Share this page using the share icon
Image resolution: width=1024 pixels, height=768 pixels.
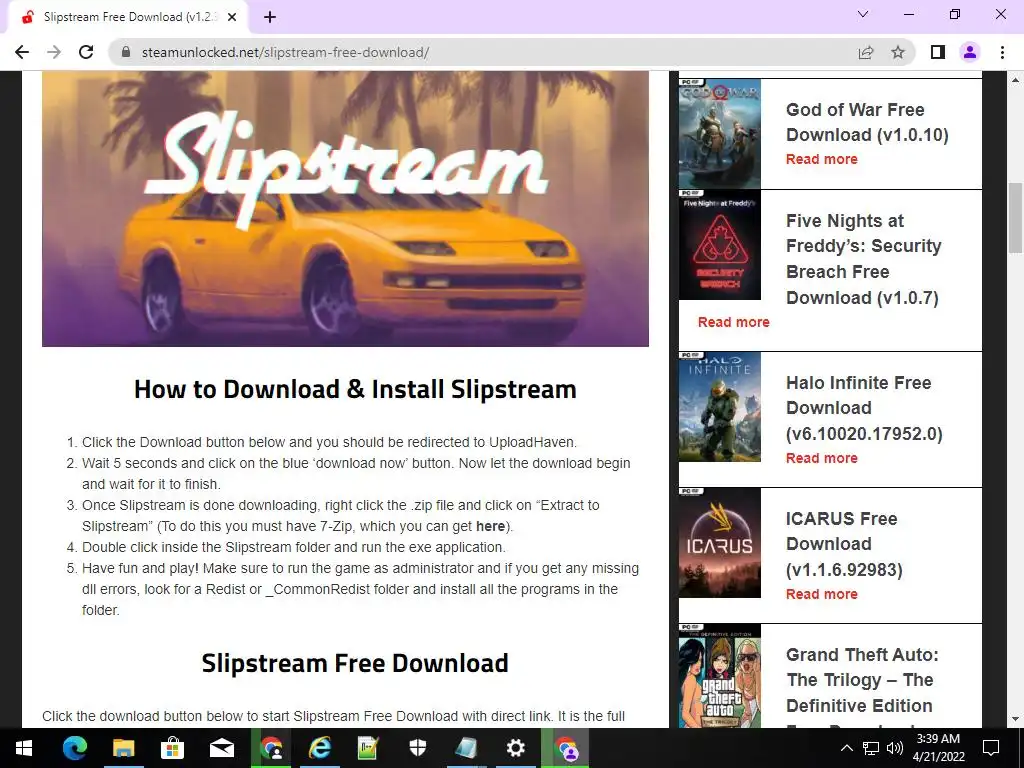point(866,52)
